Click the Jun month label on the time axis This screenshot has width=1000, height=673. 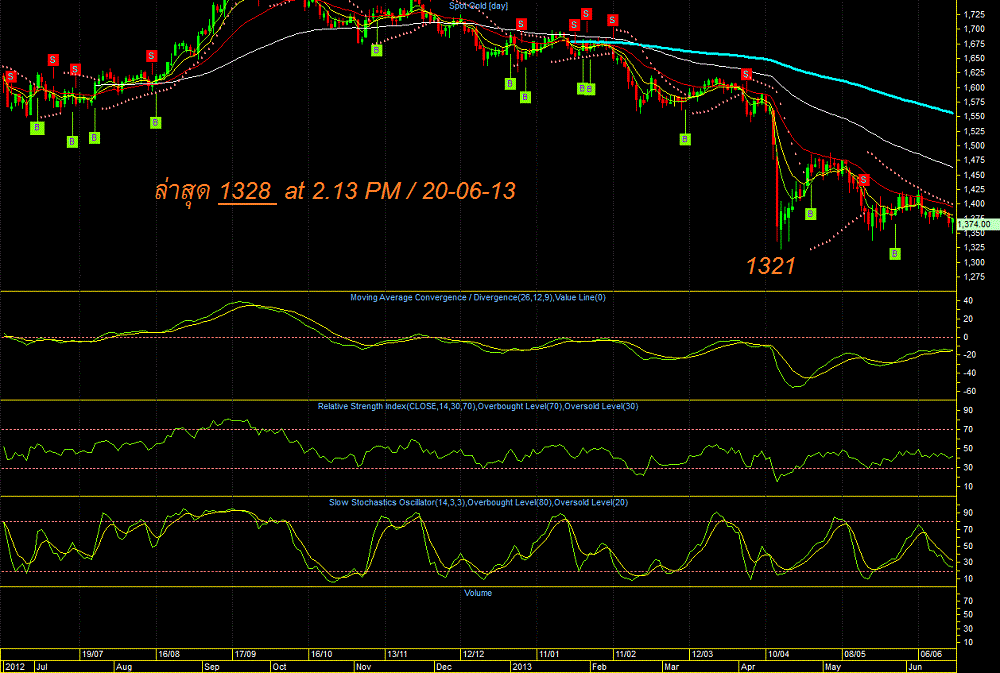915,667
